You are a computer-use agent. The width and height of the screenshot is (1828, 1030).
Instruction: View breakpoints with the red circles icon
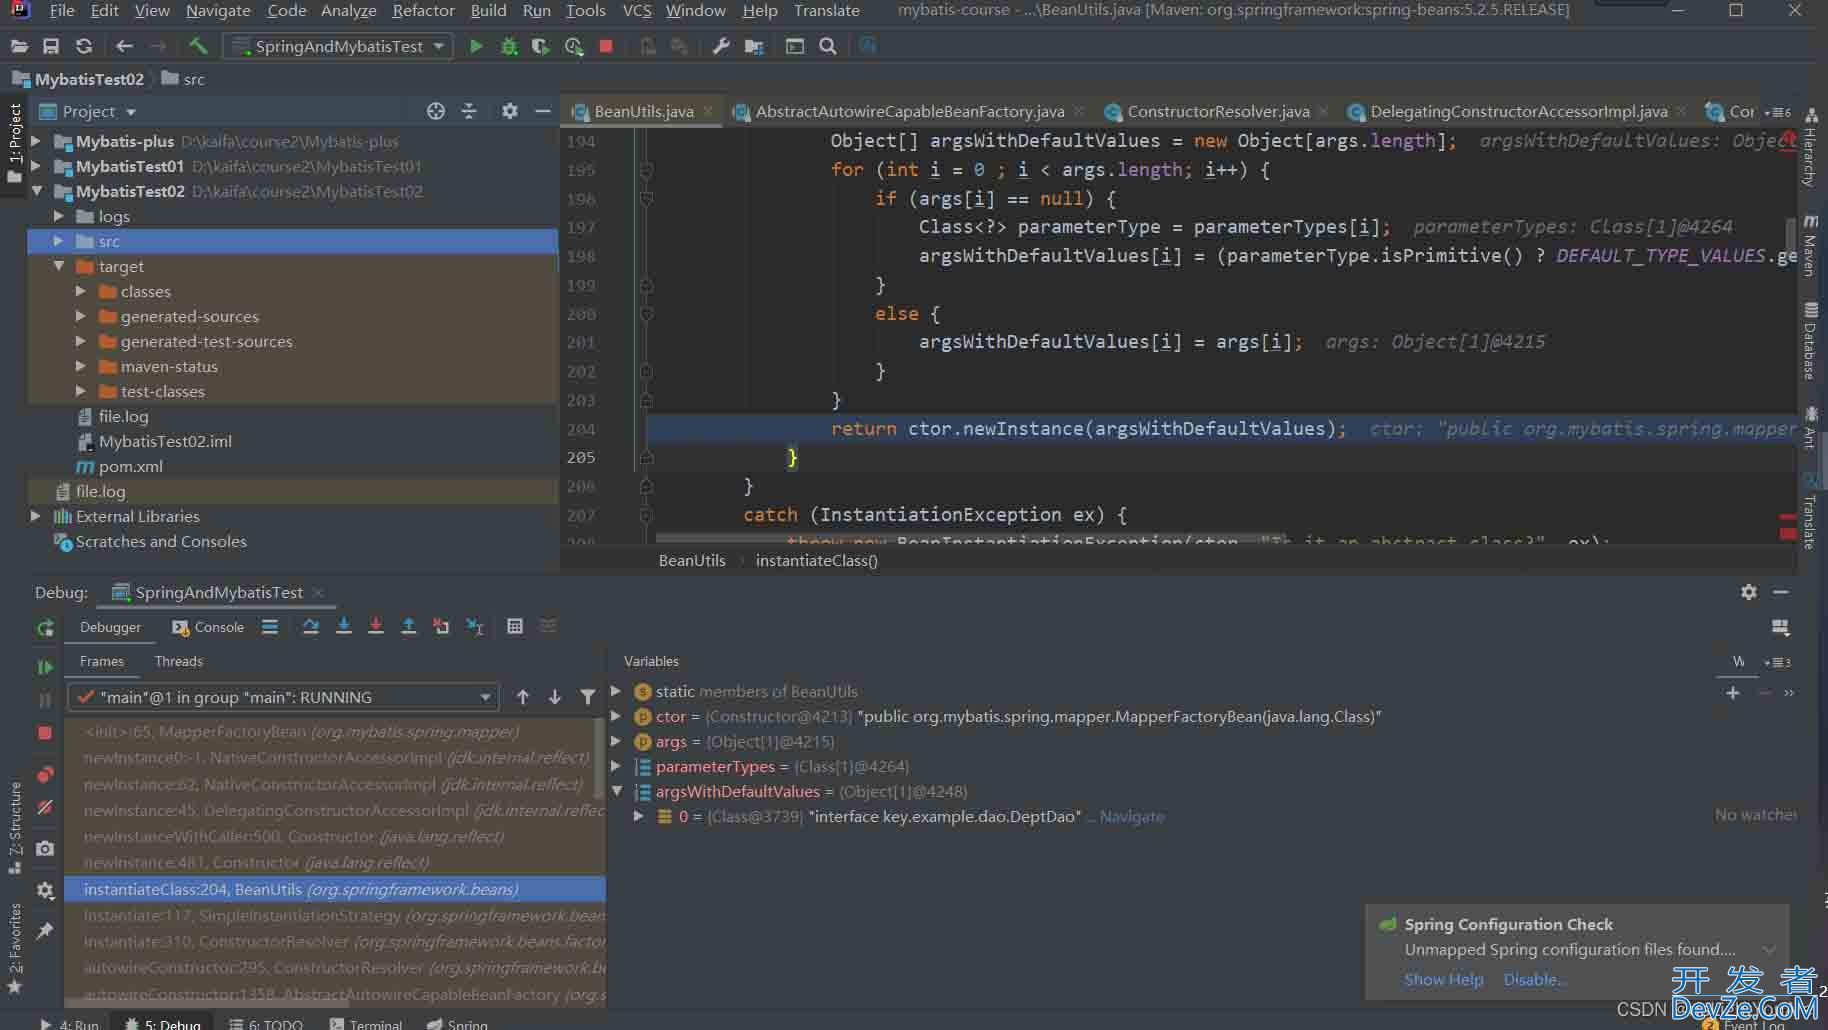tap(45, 774)
